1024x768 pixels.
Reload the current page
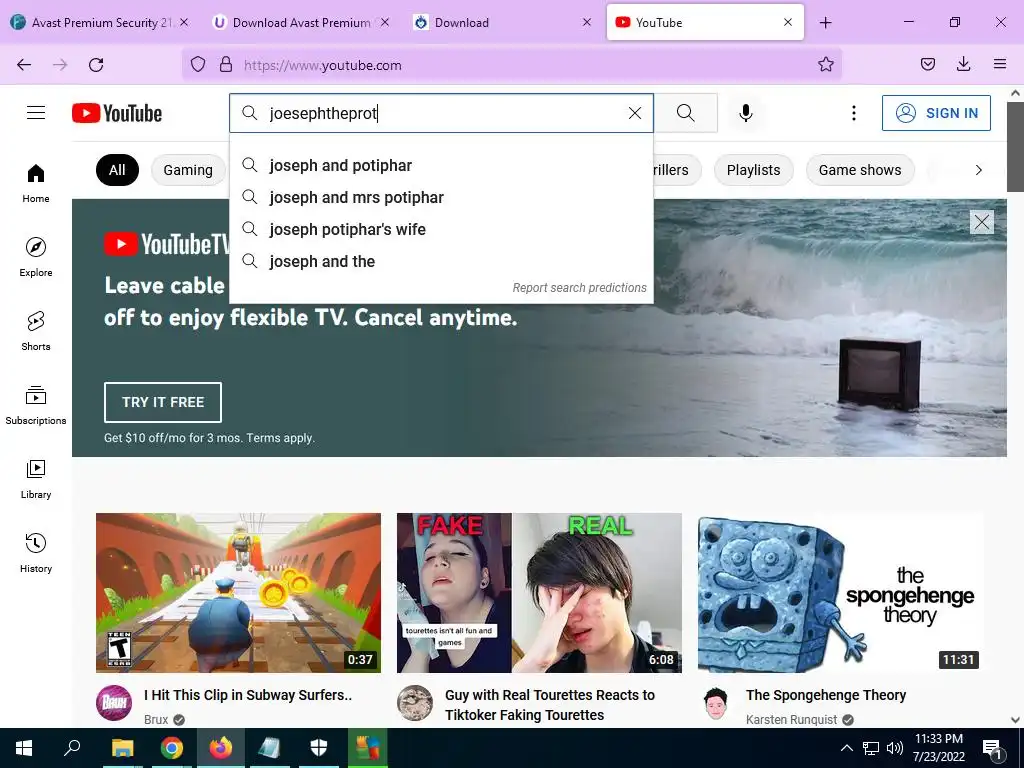coord(96,65)
